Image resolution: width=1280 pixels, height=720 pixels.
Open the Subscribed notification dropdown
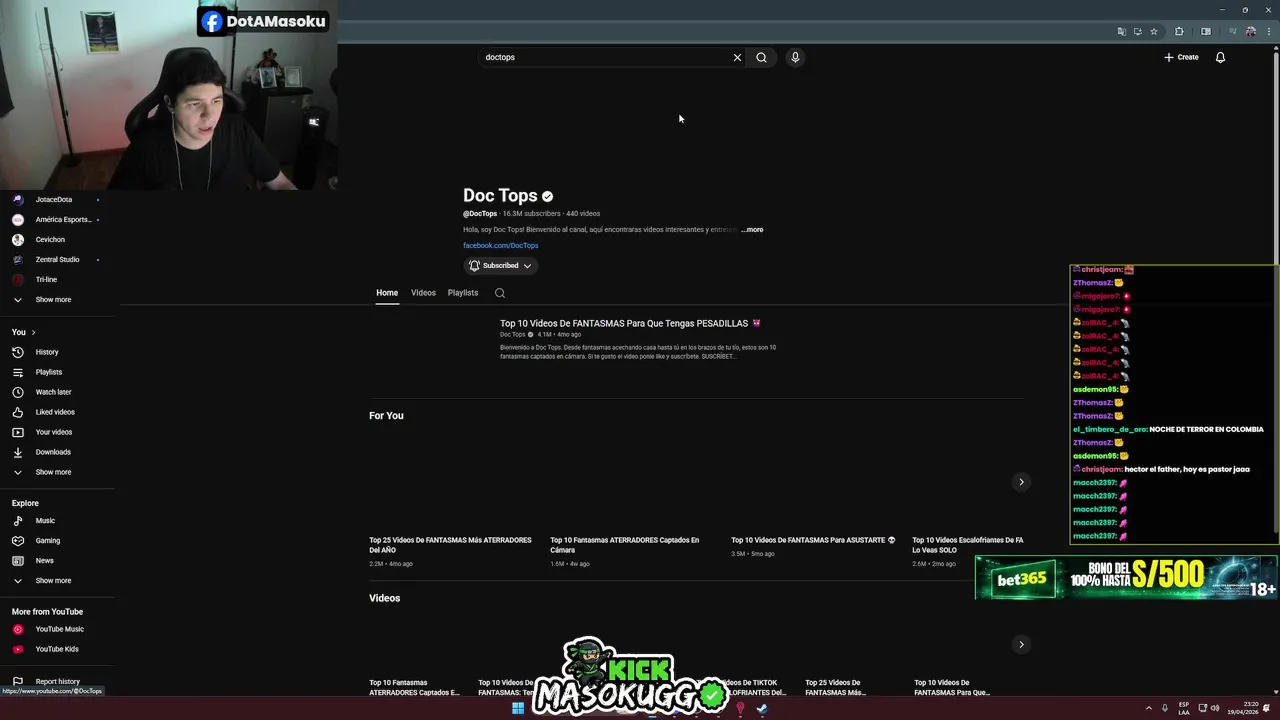501,265
